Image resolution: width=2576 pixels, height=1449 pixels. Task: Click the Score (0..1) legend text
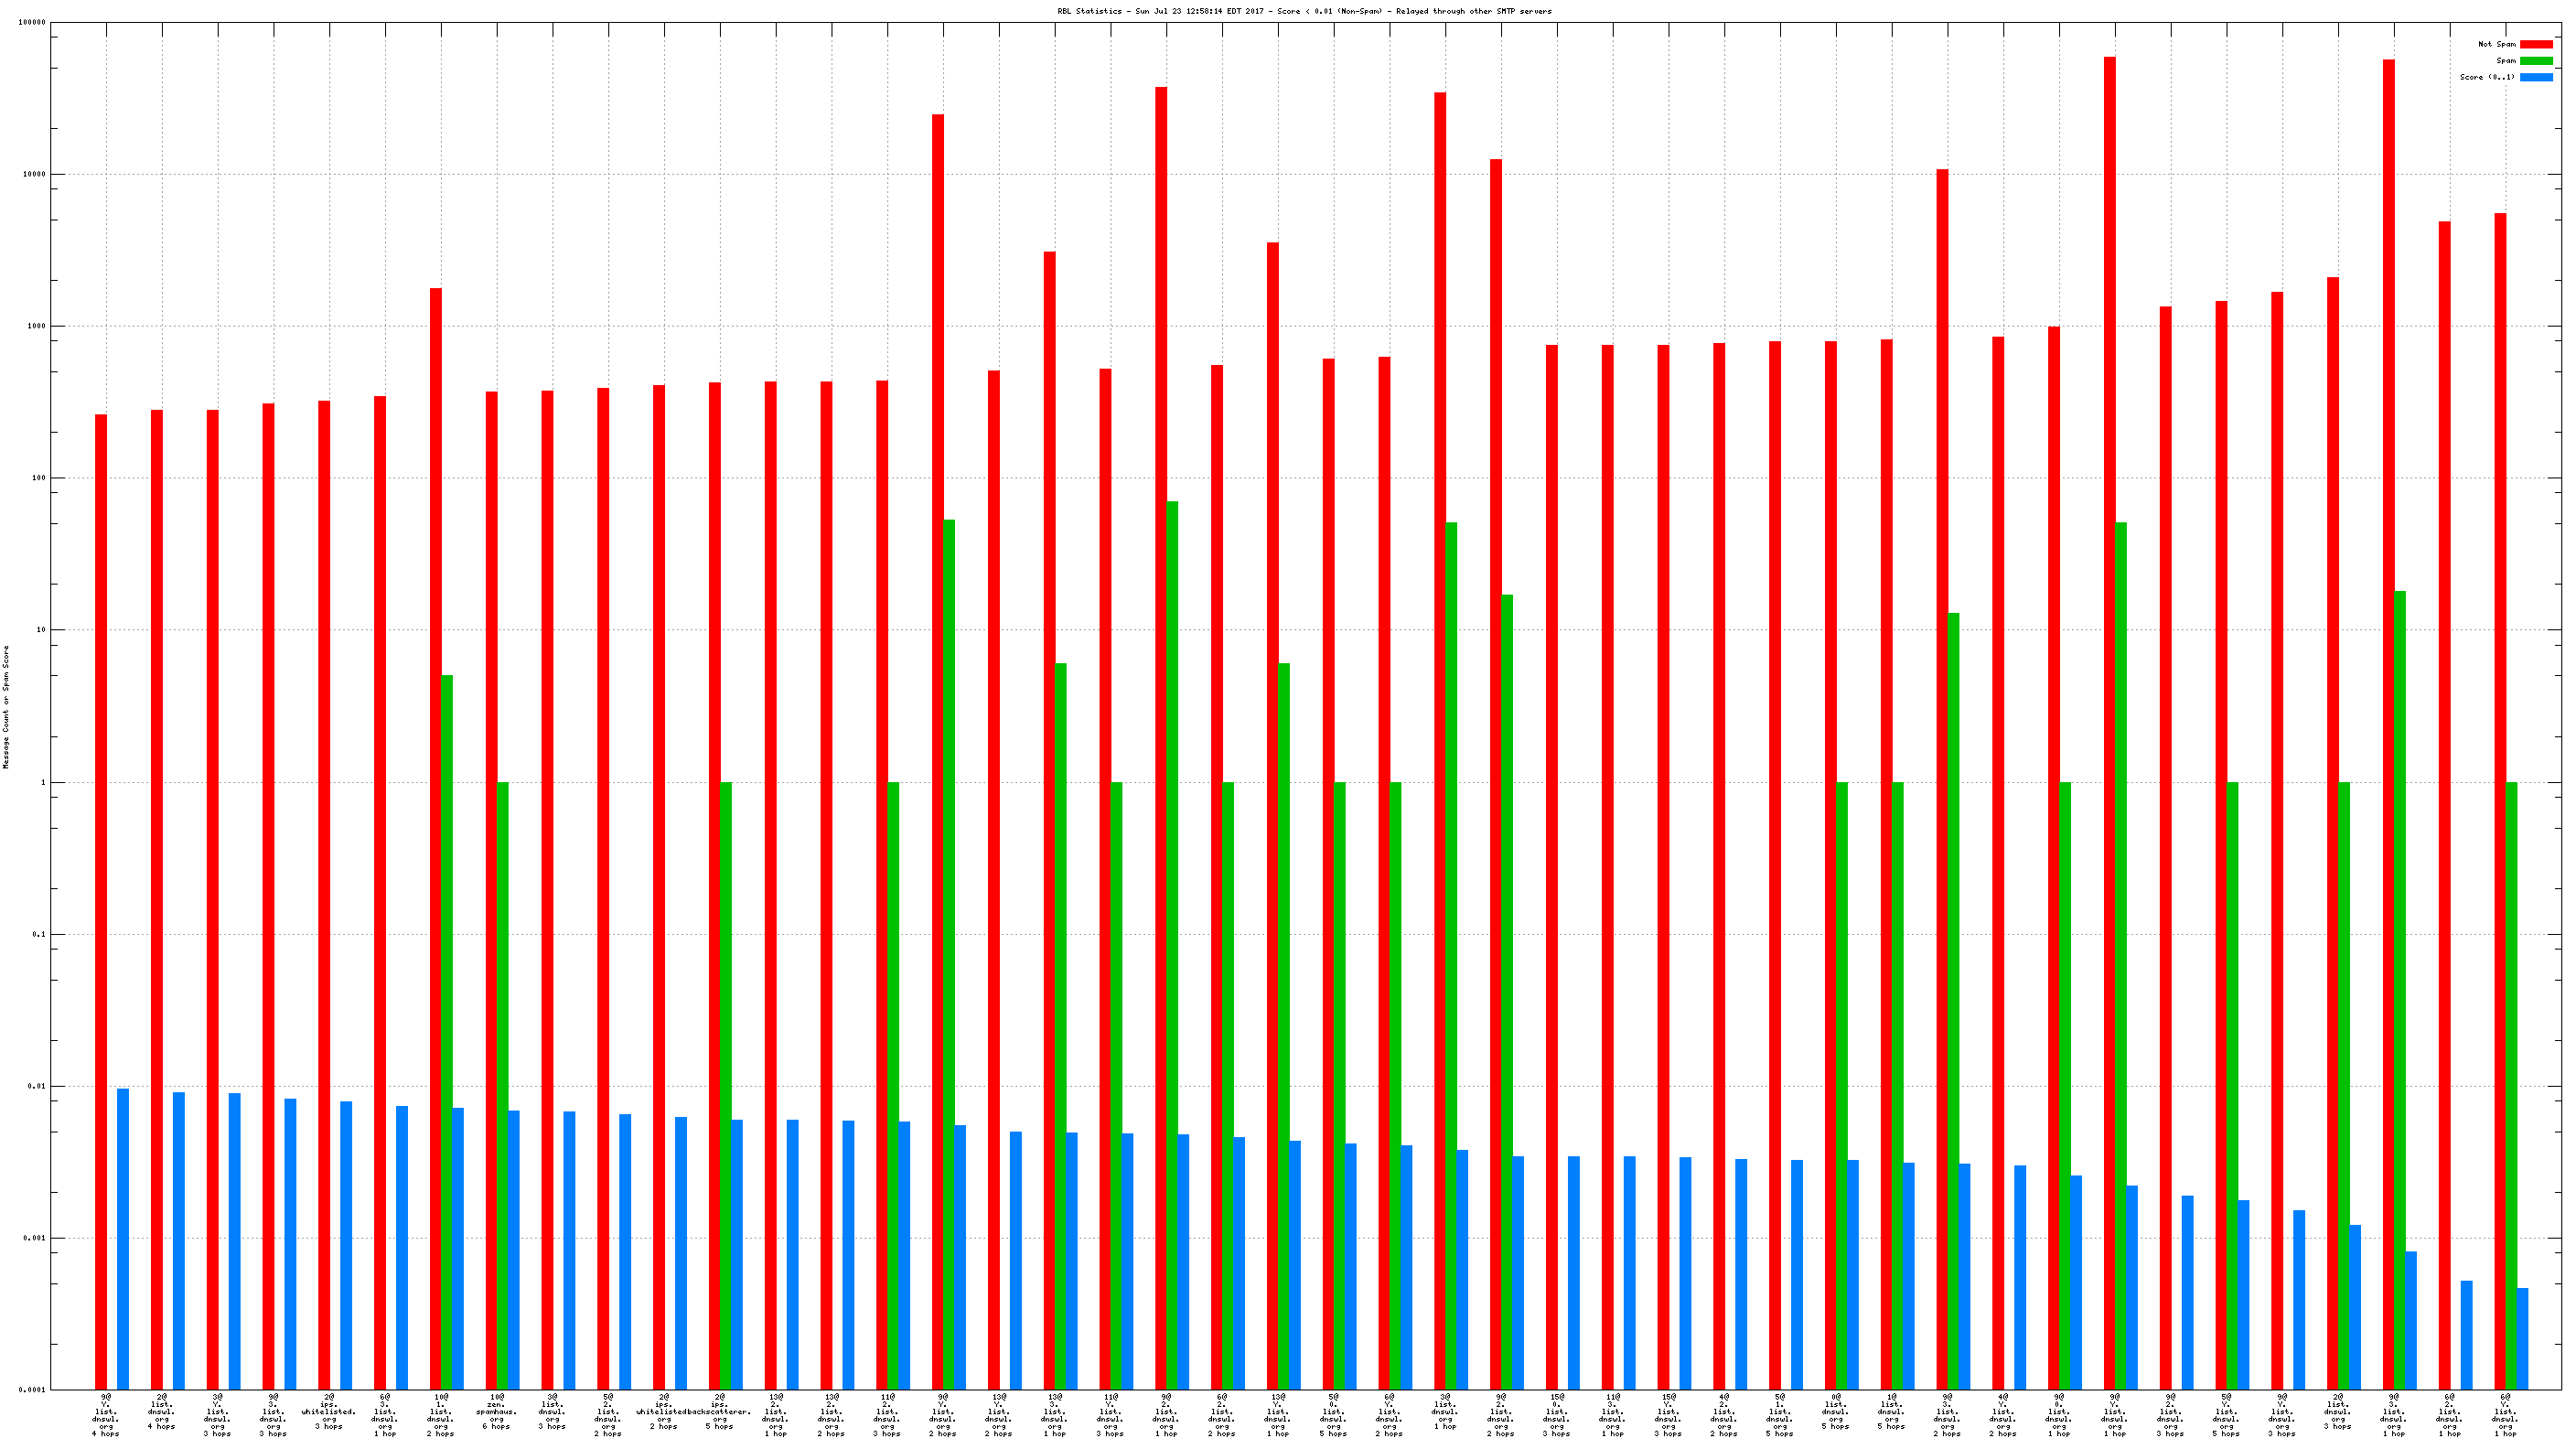click(x=2487, y=77)
